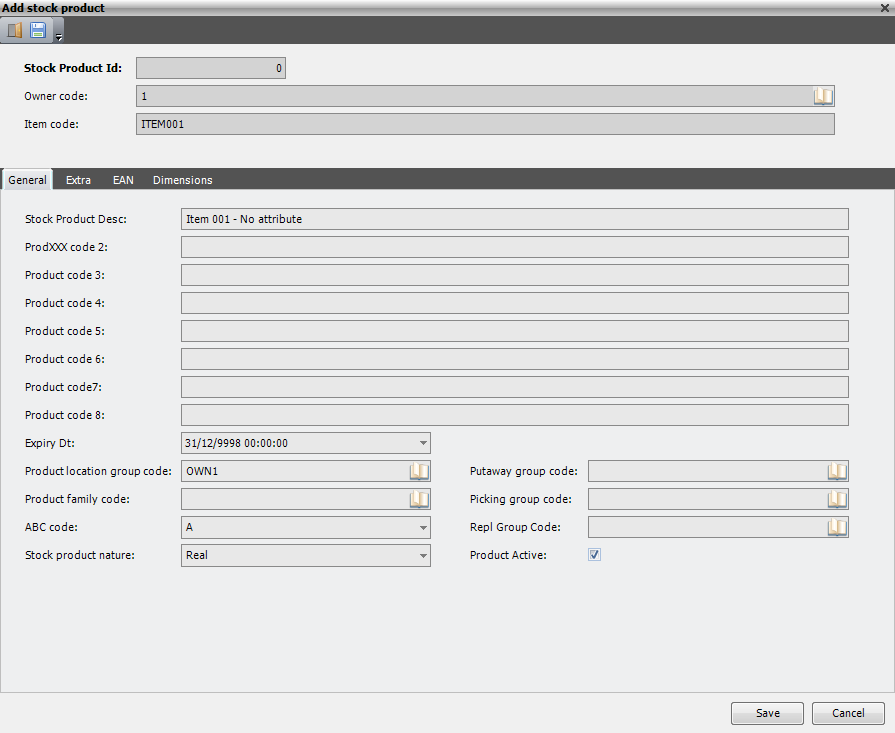Open the toolbar overflow arrow
The height and width of the screenshot is (733, 895).
pos(59,38)
